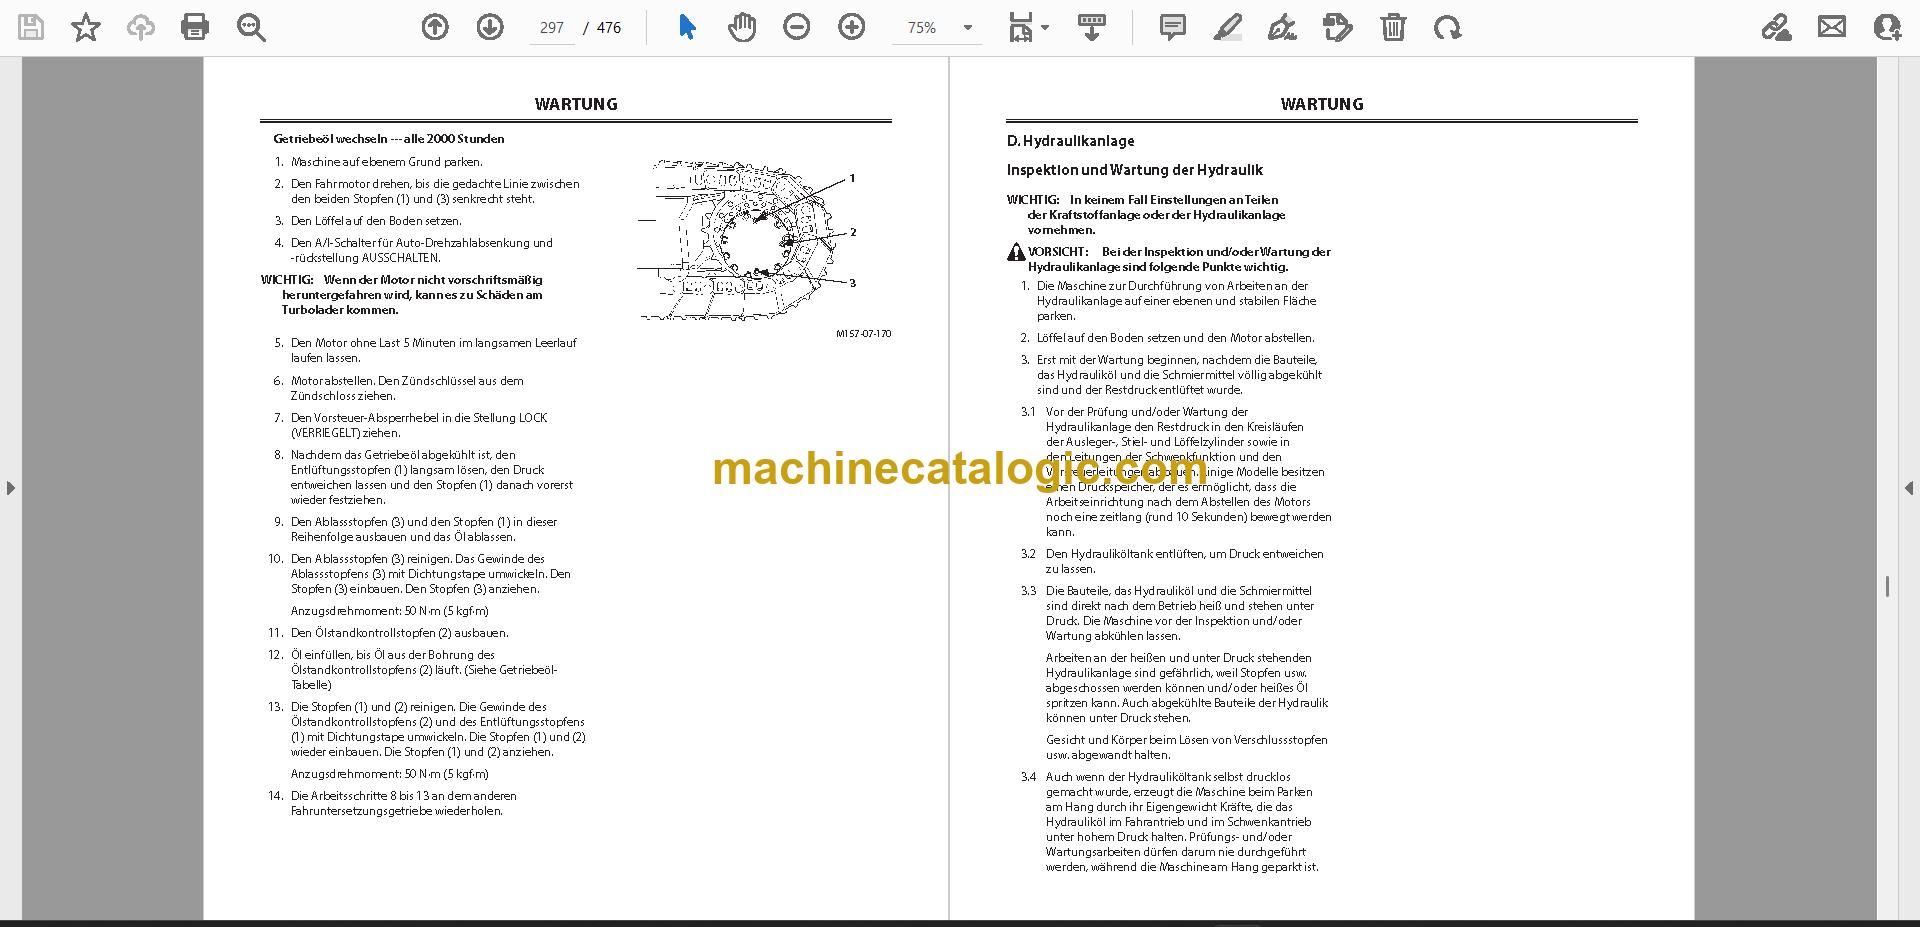1920x927 pixels.
Task: Add bookmark with star icon
Action: [86, 27]
